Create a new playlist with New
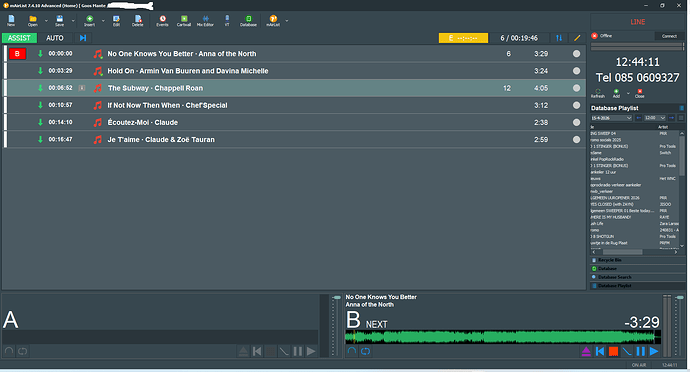Screen dimensions: 690x372 click(x=11, y=20)
